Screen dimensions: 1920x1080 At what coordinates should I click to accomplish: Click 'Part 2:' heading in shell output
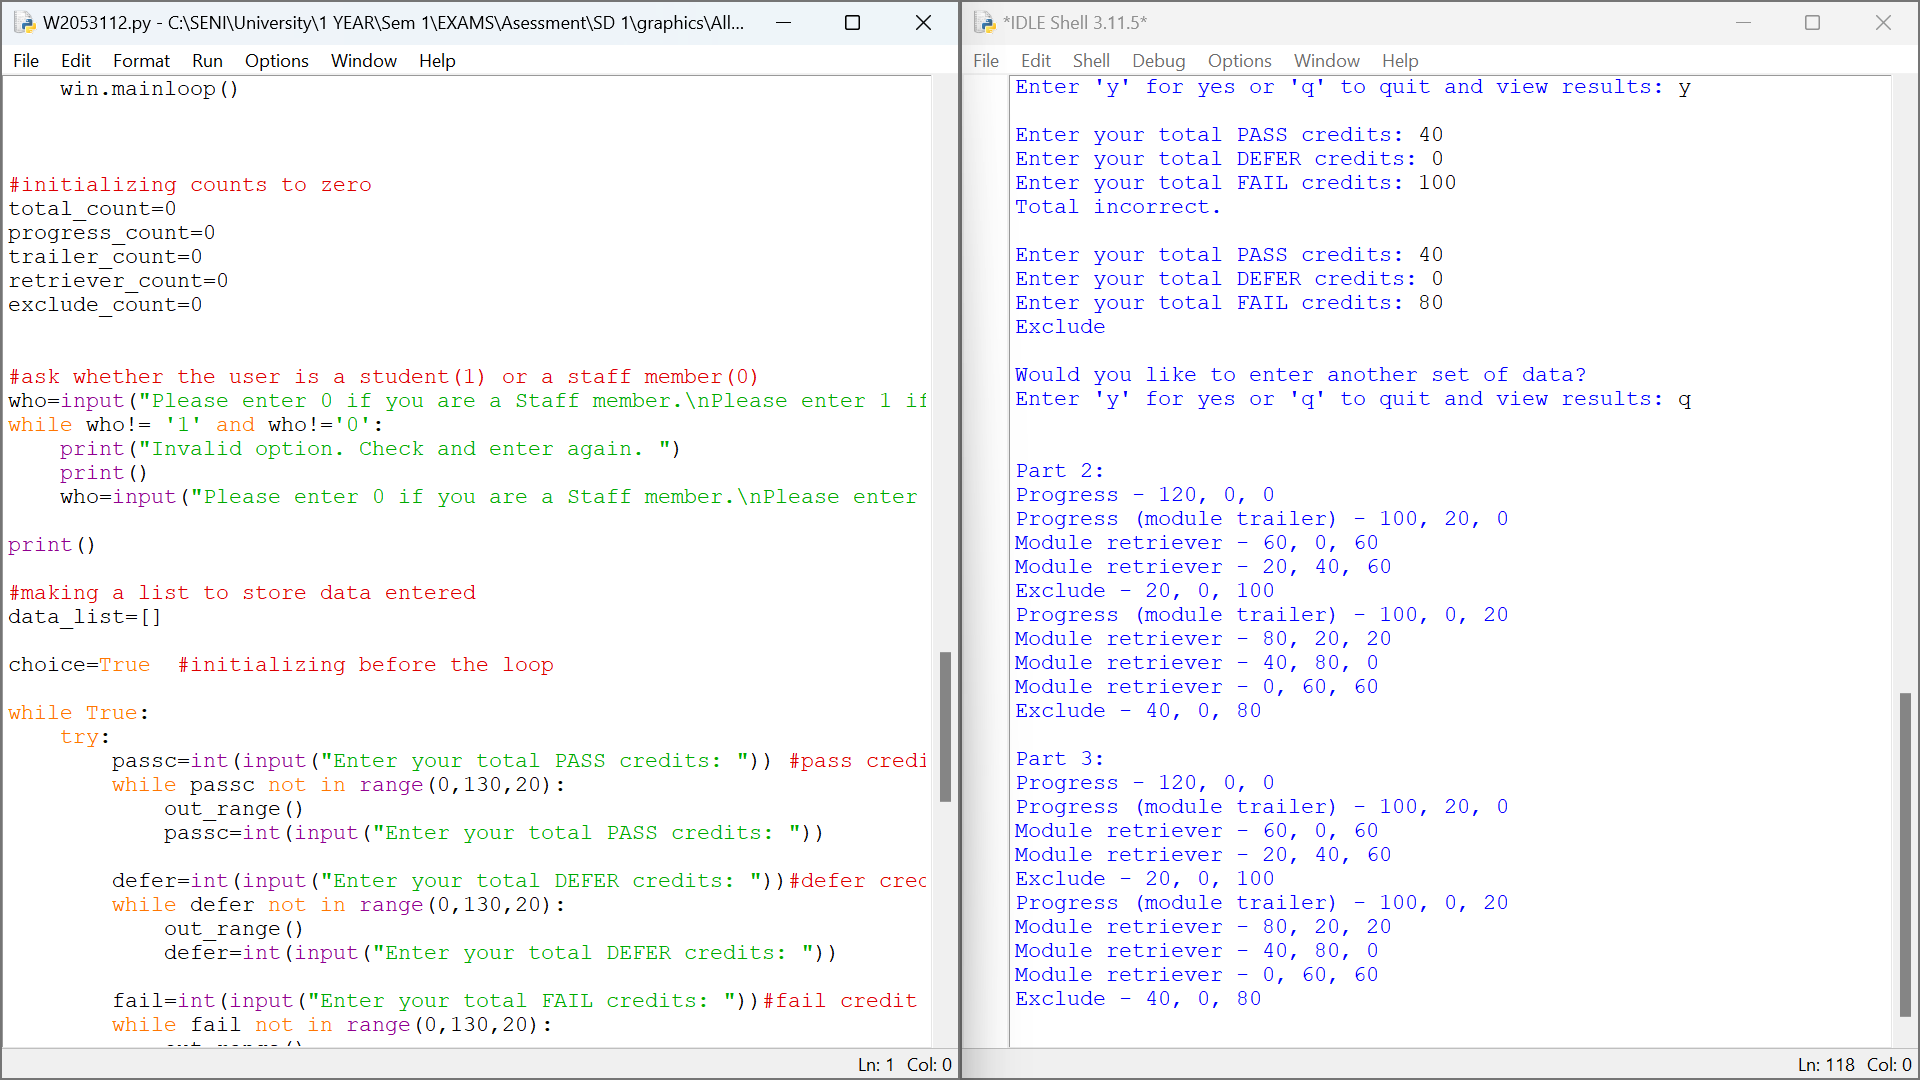point(1060,471)
